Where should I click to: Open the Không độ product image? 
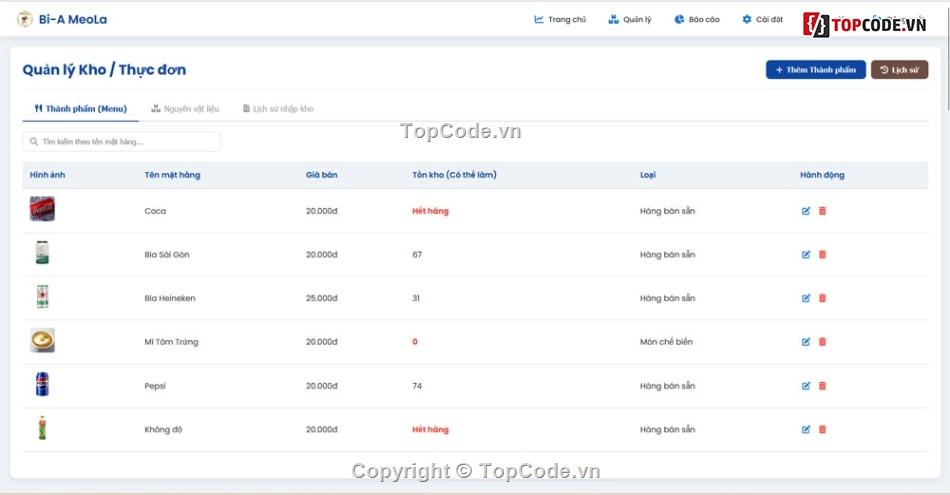pyautogui.click(x=42, y=428)
